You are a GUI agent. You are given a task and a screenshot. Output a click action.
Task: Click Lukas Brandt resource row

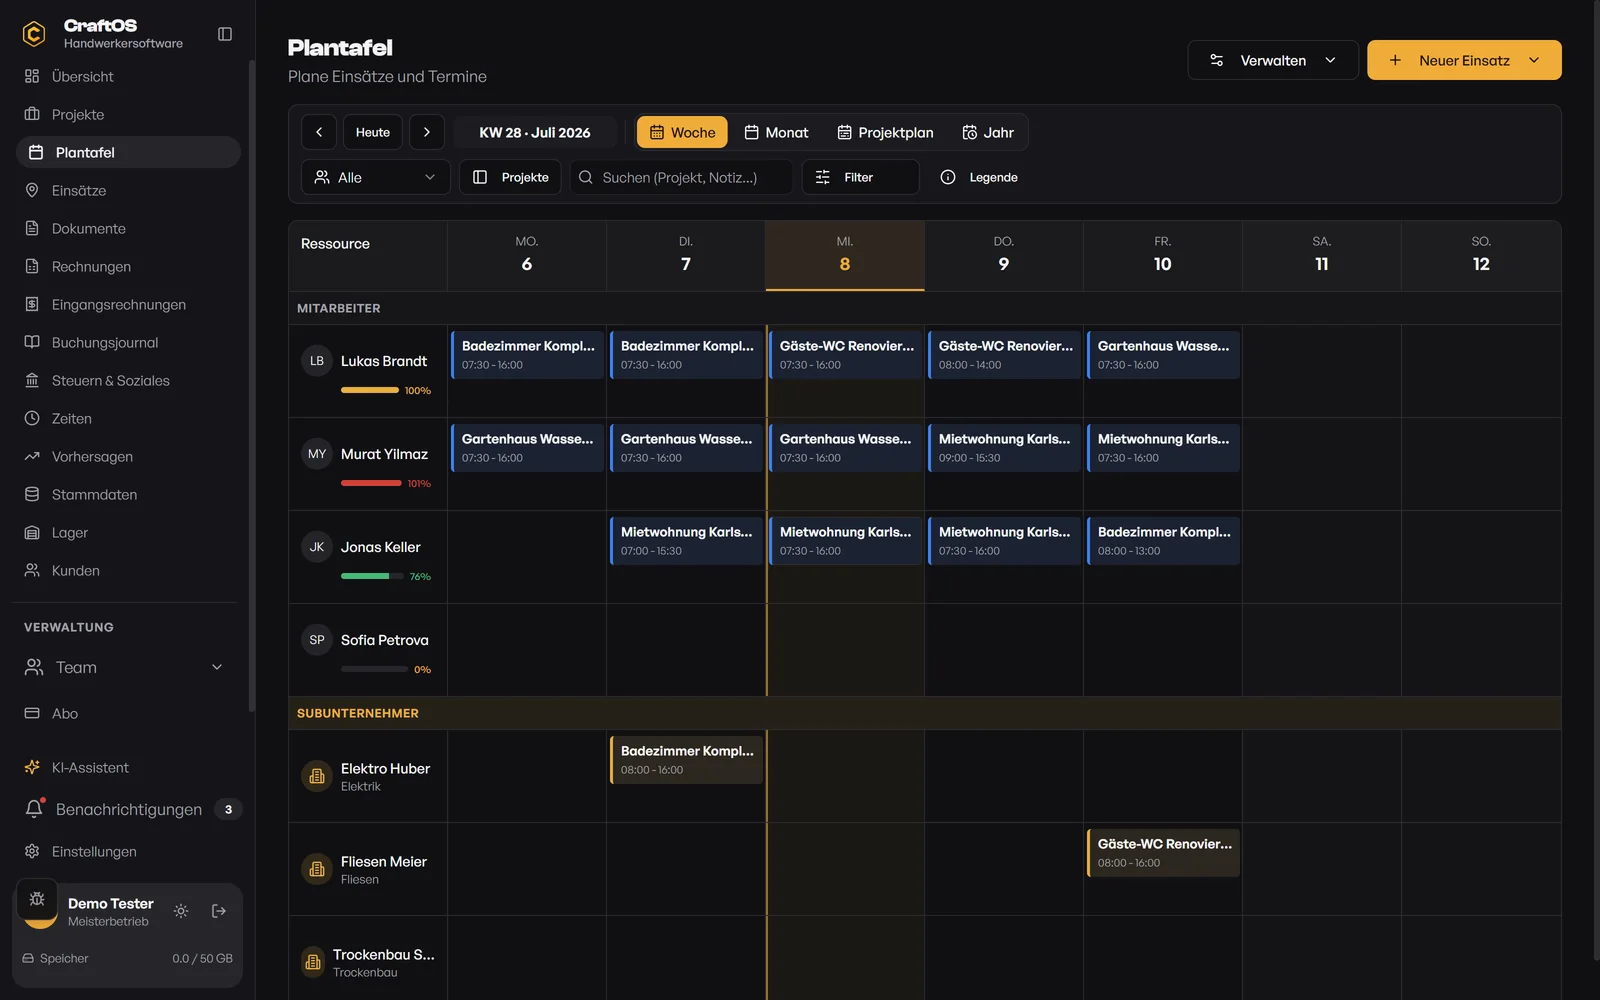[368, 371]
